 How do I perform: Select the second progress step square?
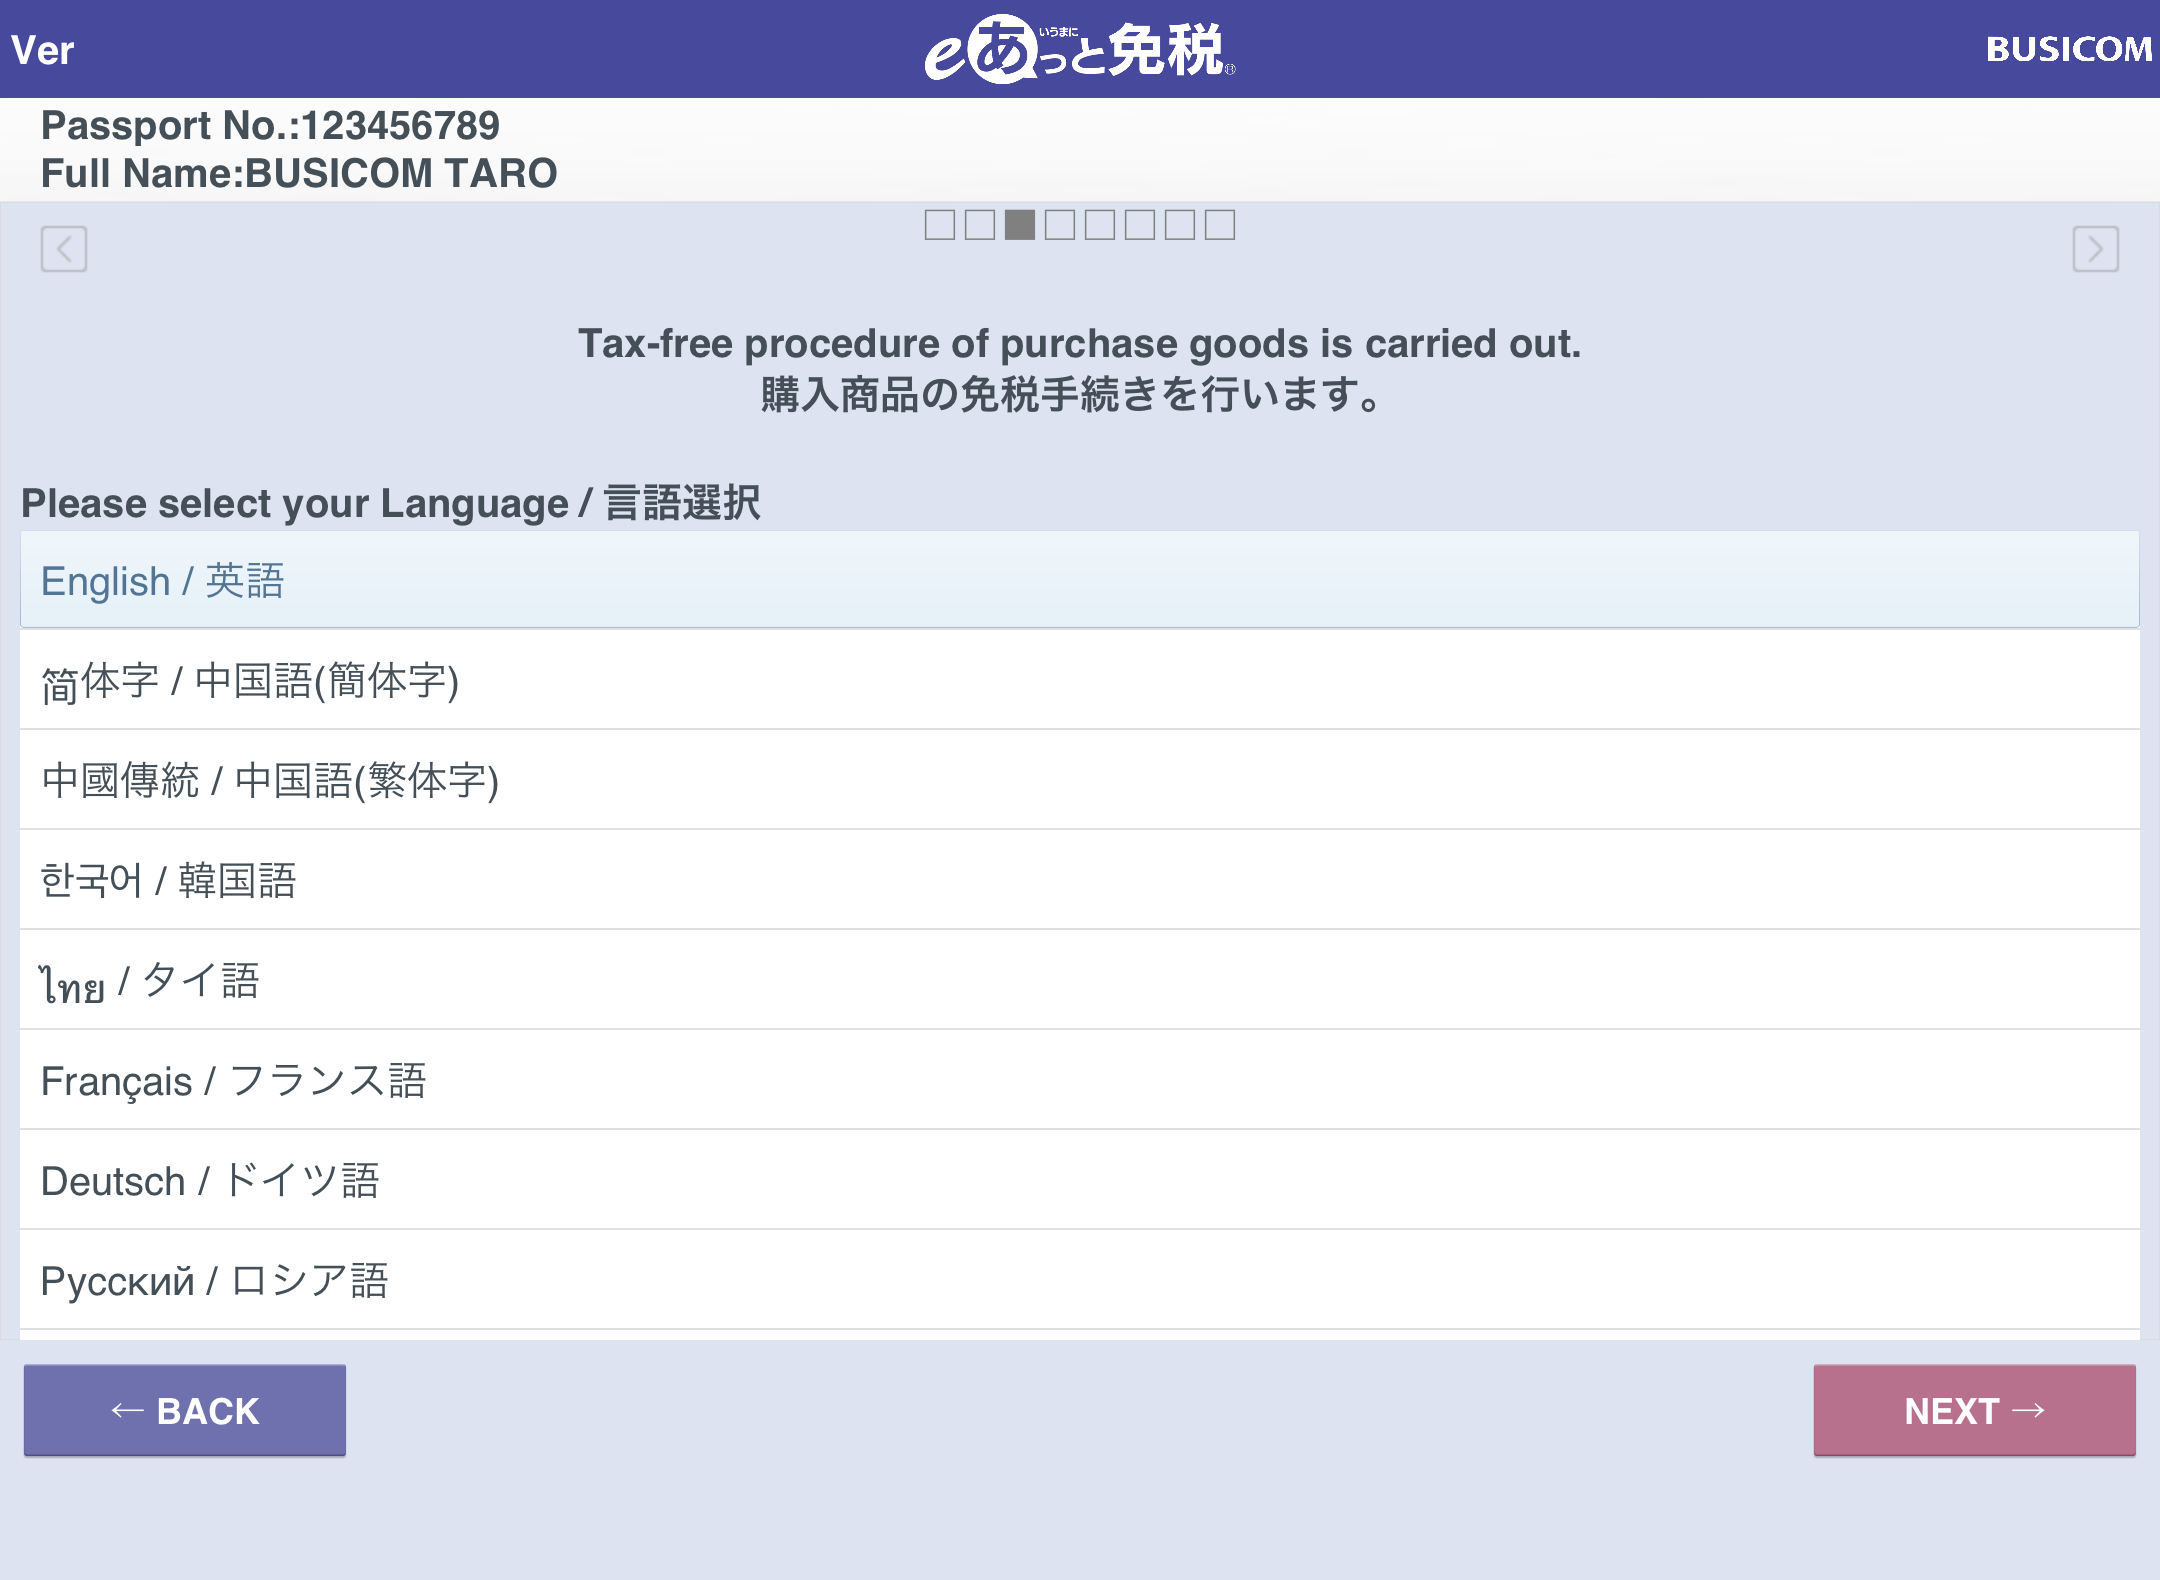[979, 225]
